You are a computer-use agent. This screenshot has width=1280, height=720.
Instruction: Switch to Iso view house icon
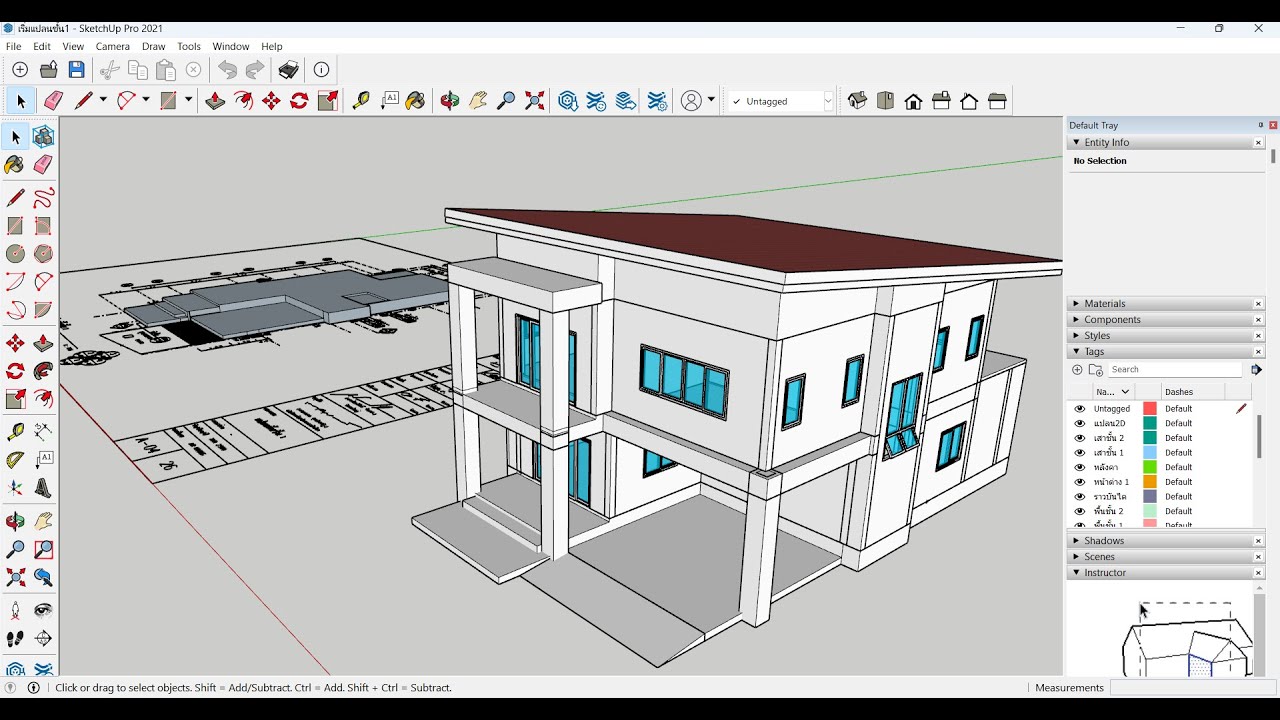click(857, 101)
